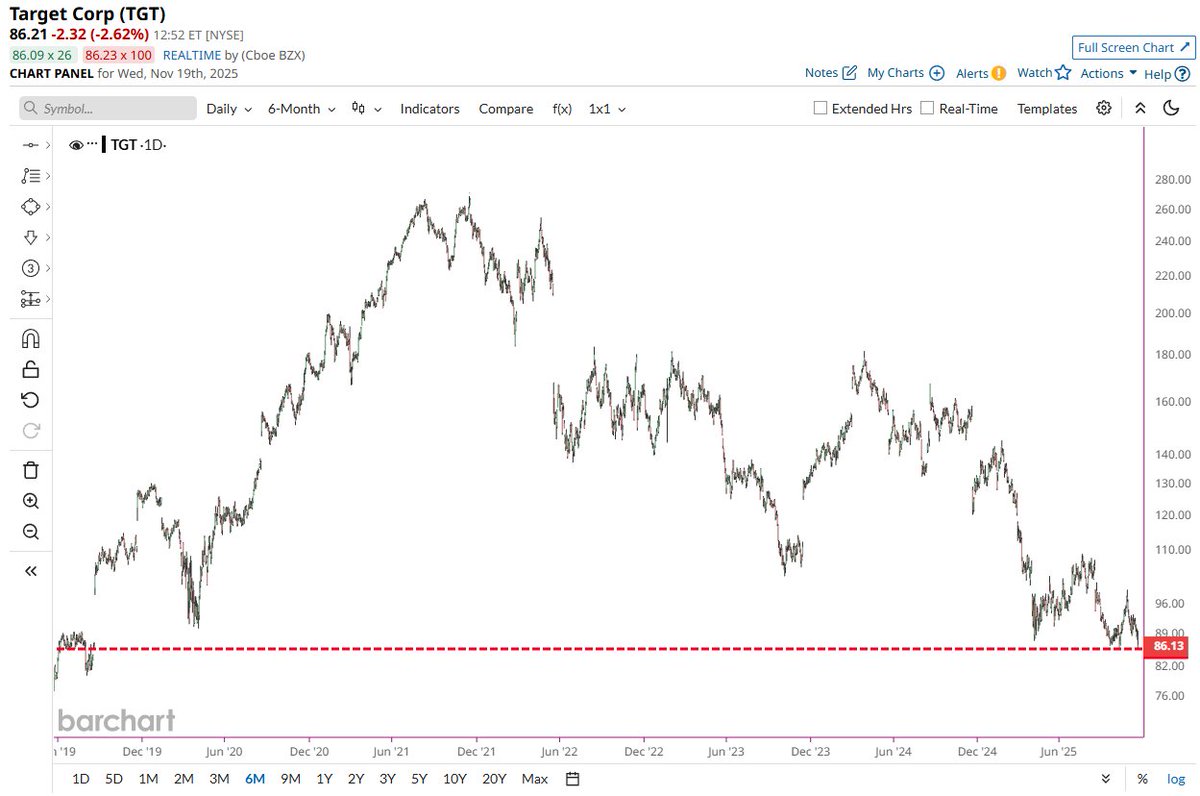Expand the Actions dropdown
The image size is (1200, 796).
pyautogui.click(x=1109, y=73)
